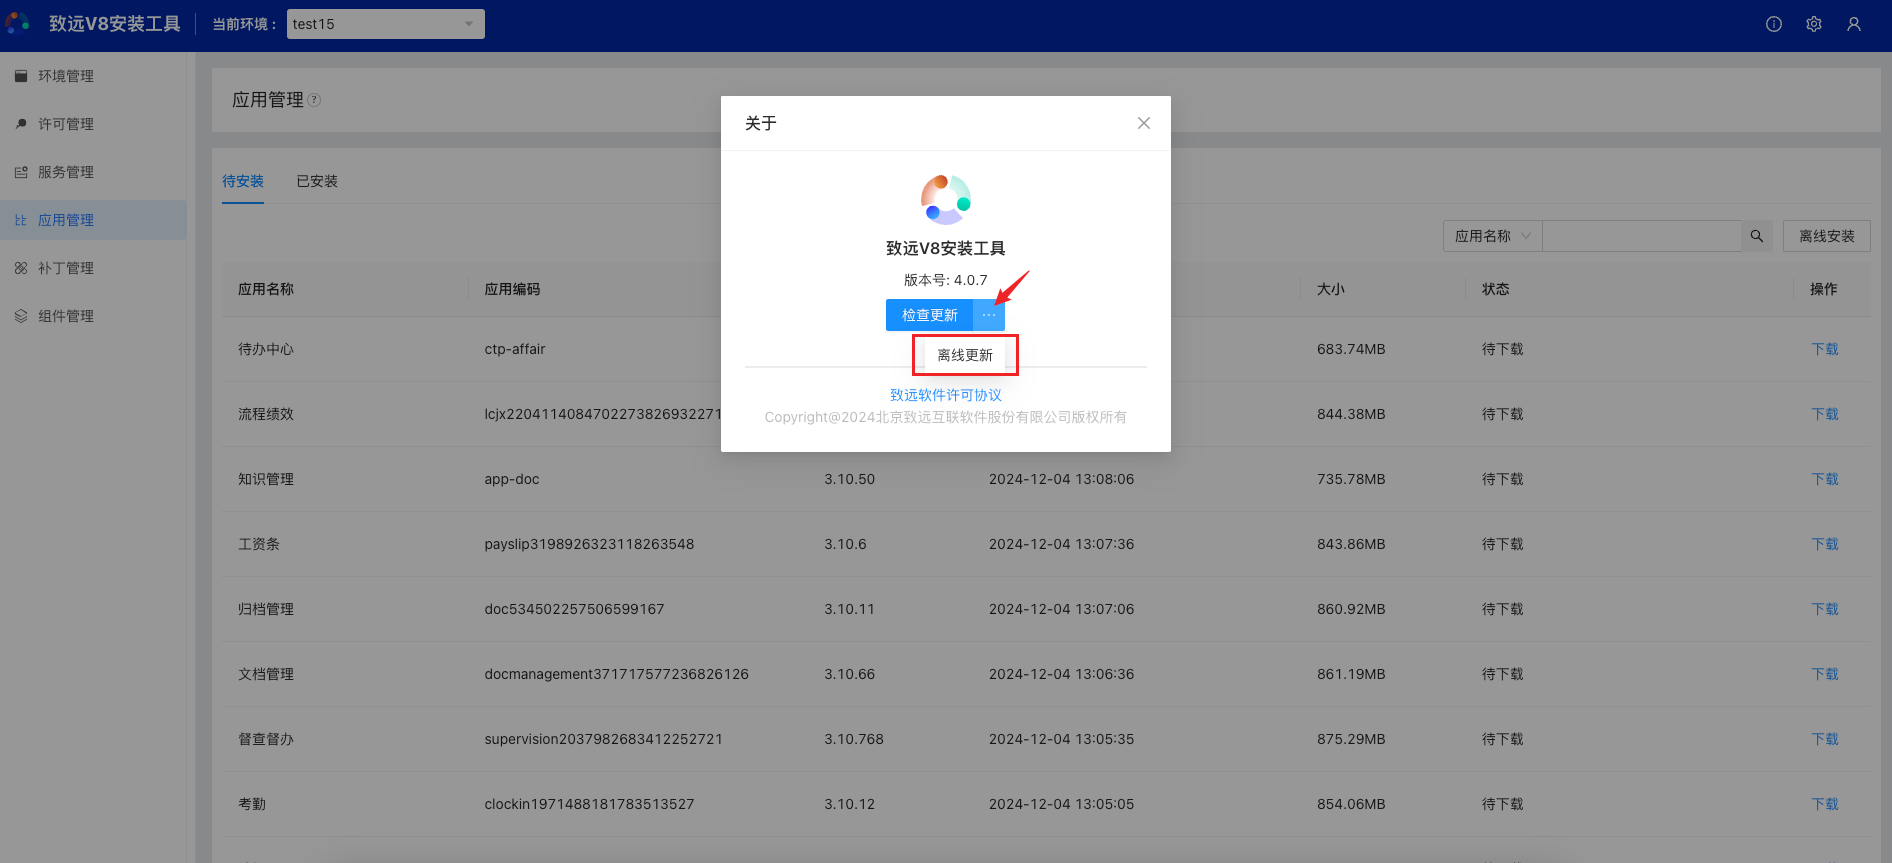Click the 735.78MB size value
This screenshot has height=863, width=1892.
point(1351,479)
